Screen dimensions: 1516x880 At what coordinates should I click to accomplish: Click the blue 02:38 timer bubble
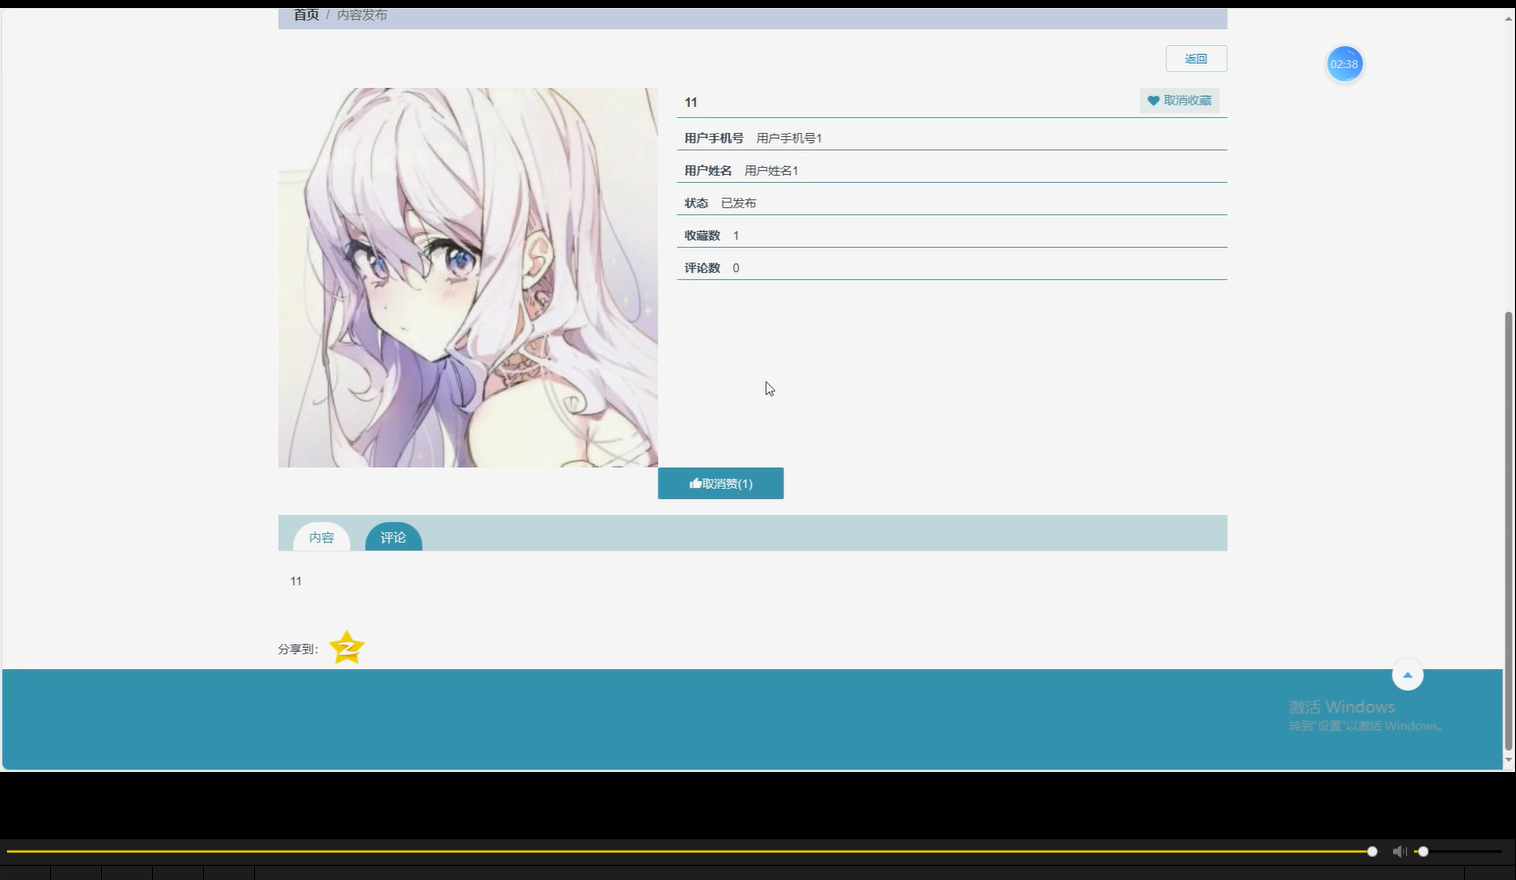1344,64
